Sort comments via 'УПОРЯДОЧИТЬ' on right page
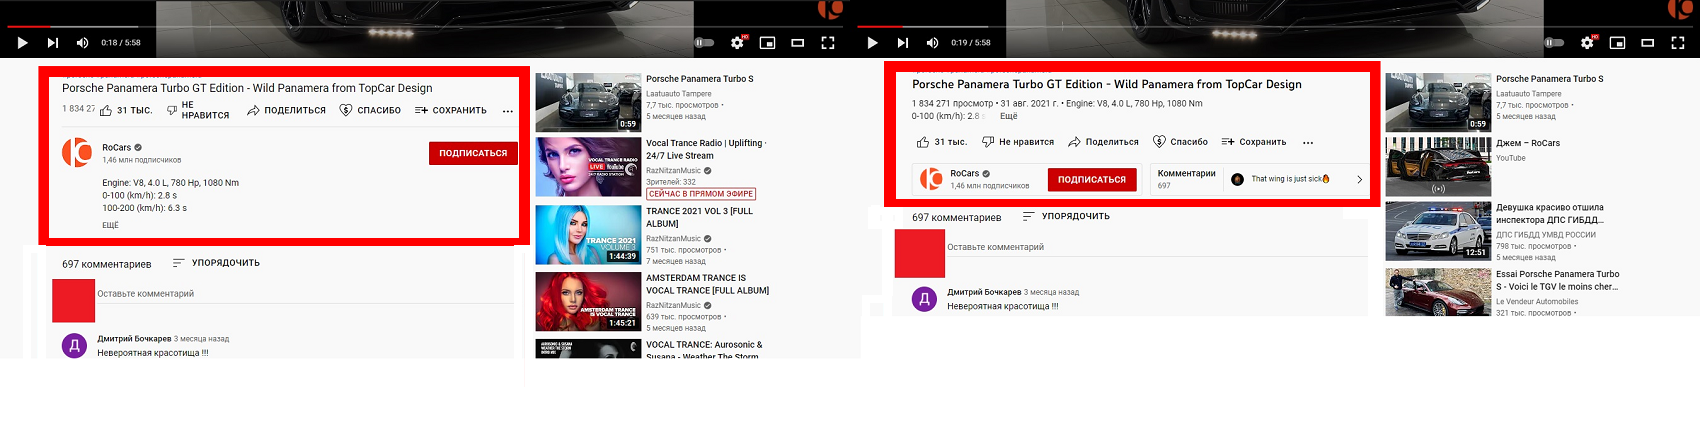1700x422 pixels. [x=1066, y=216]
